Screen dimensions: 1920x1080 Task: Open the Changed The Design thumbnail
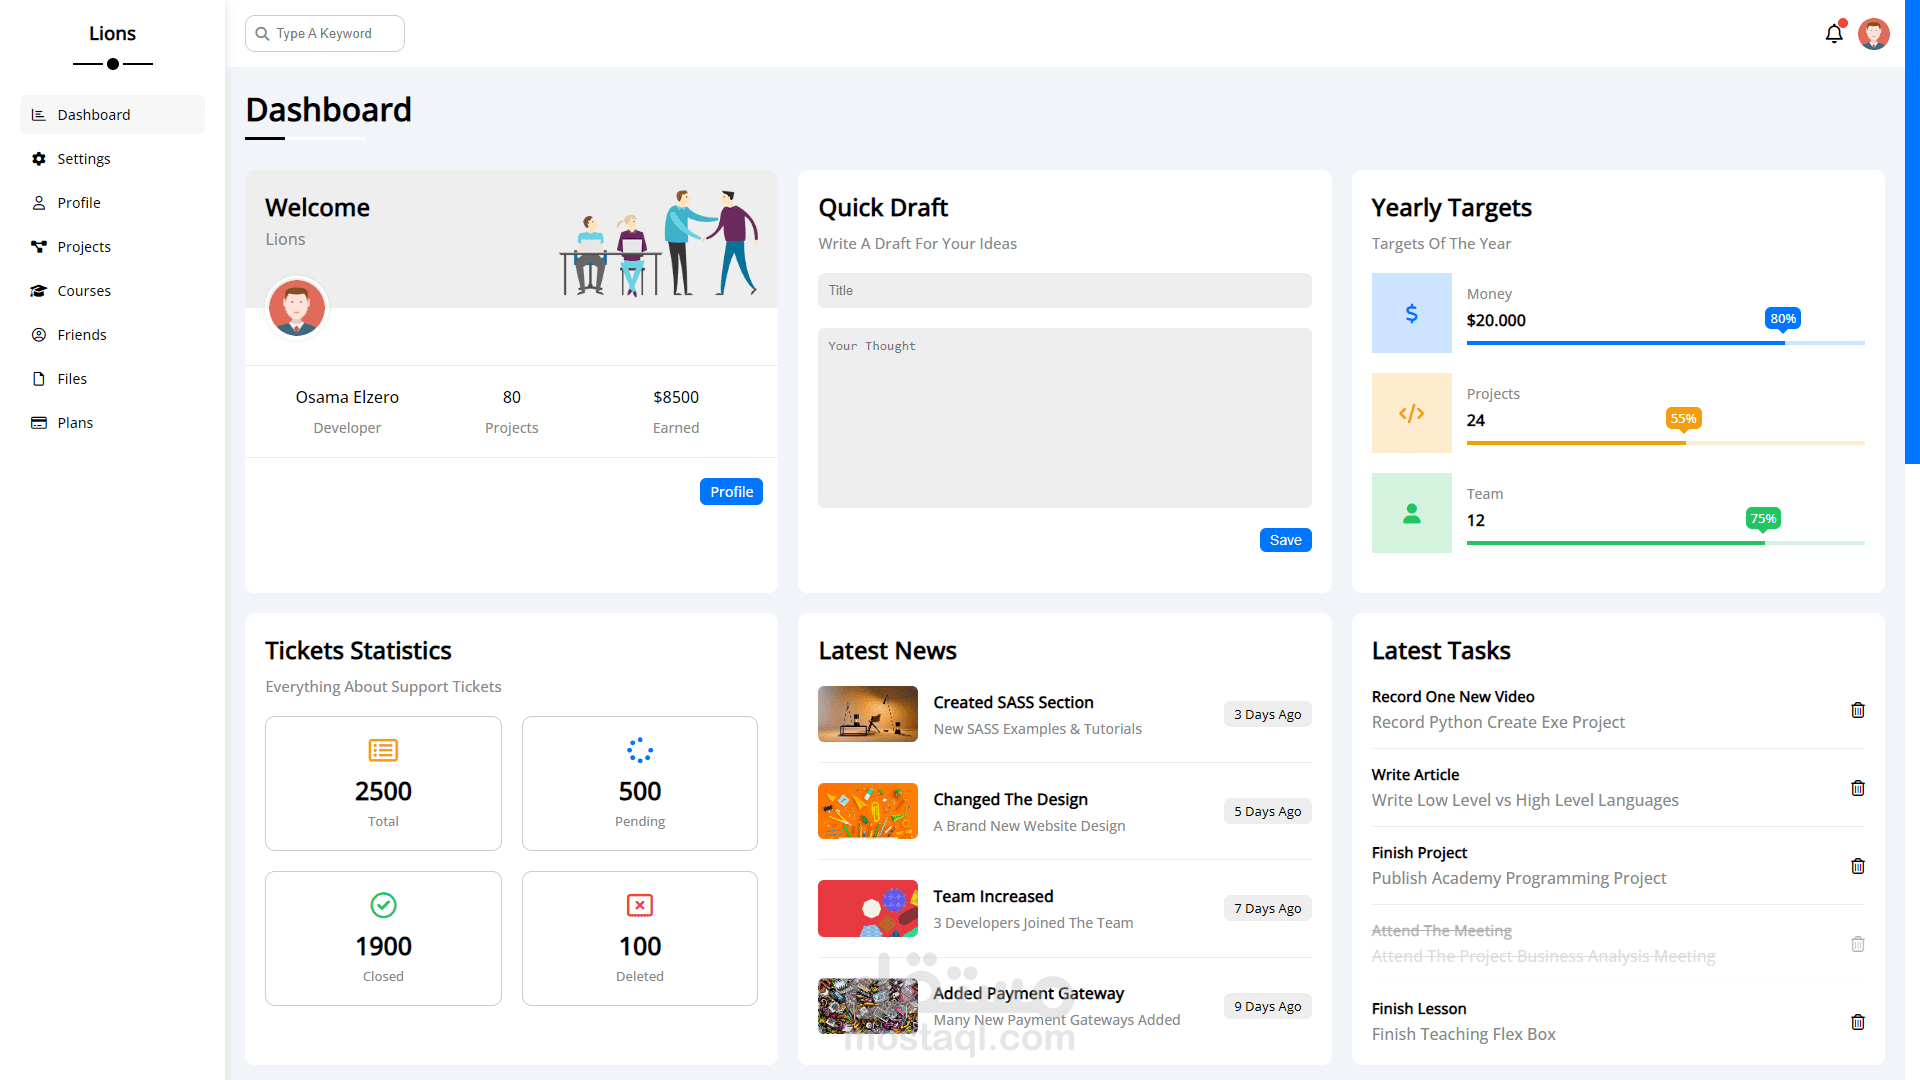[867, 811]
